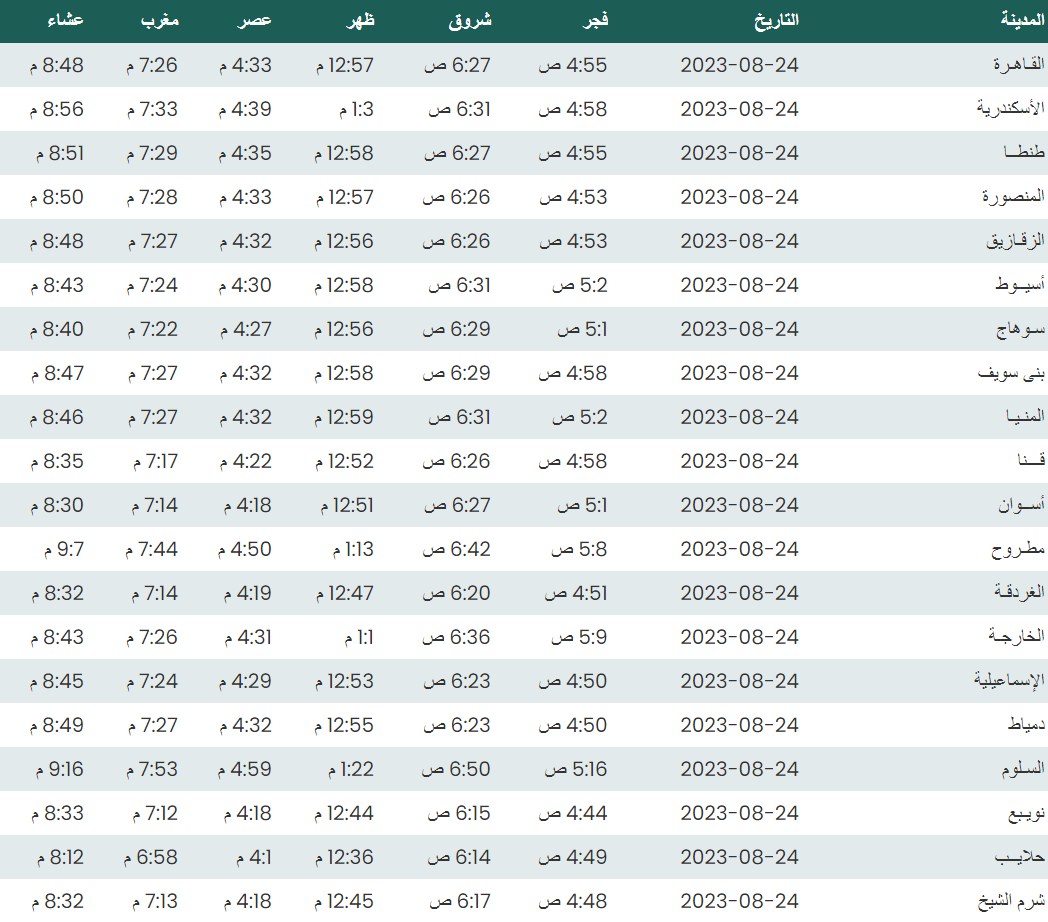Click الغردقة's فجر time 4:51 ص
The image size is (1048, 922).
(575, 593)
